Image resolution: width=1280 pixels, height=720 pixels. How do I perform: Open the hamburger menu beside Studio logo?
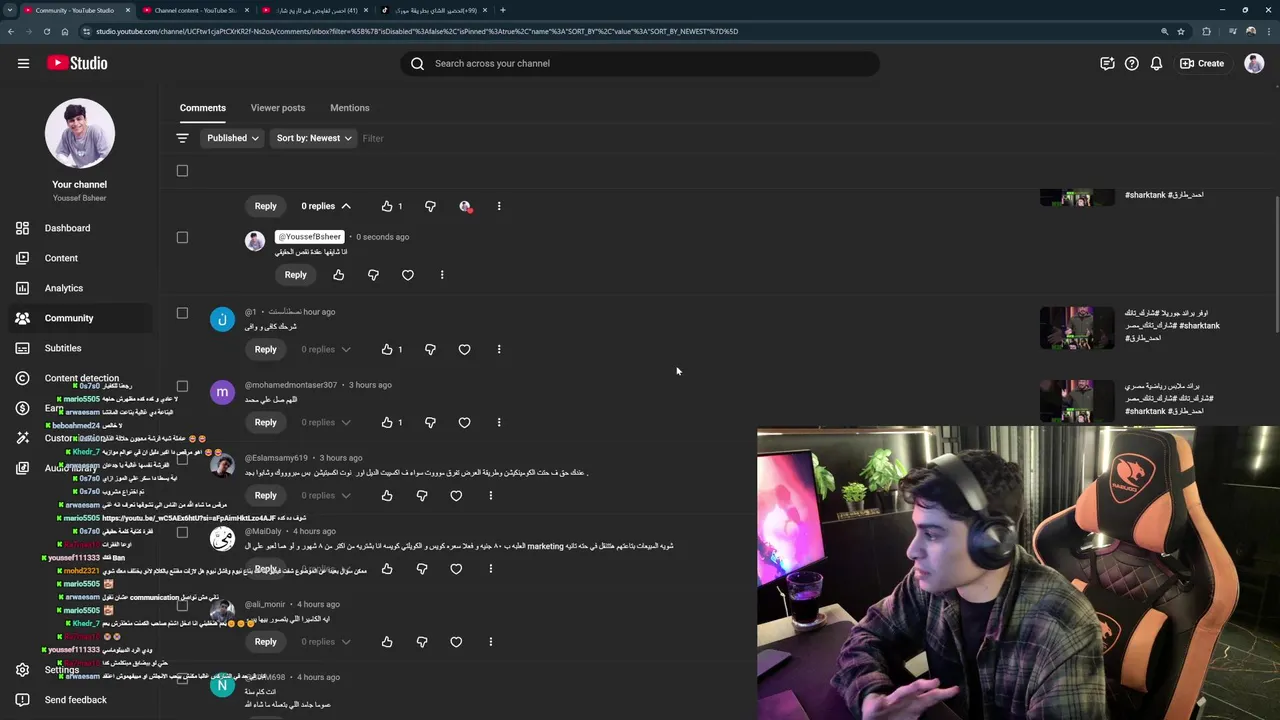point(23,63)
